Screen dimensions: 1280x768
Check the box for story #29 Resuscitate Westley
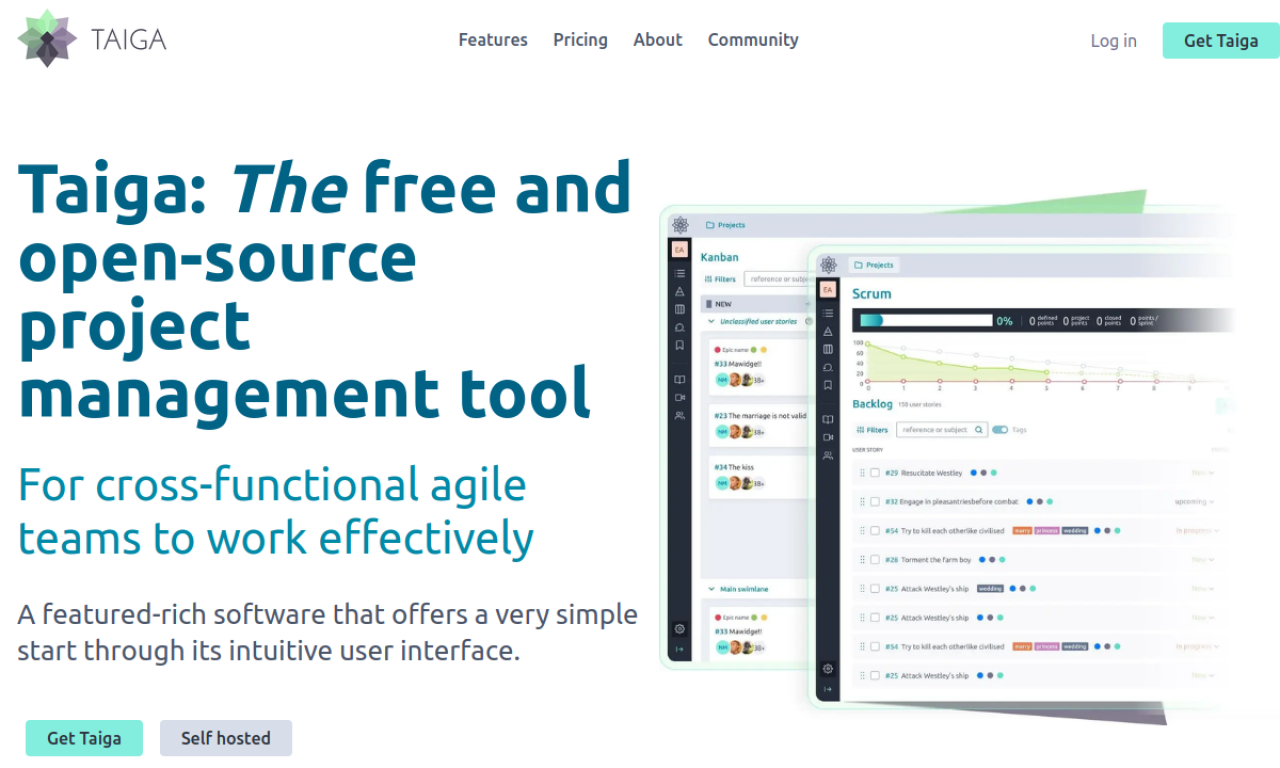[874, 473]
